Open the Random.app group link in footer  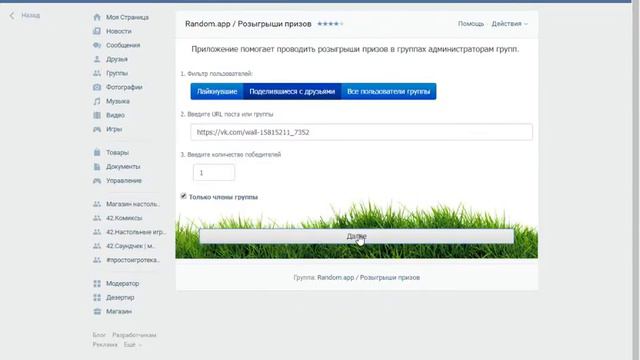pyautogui.click(x=368, y=278)
